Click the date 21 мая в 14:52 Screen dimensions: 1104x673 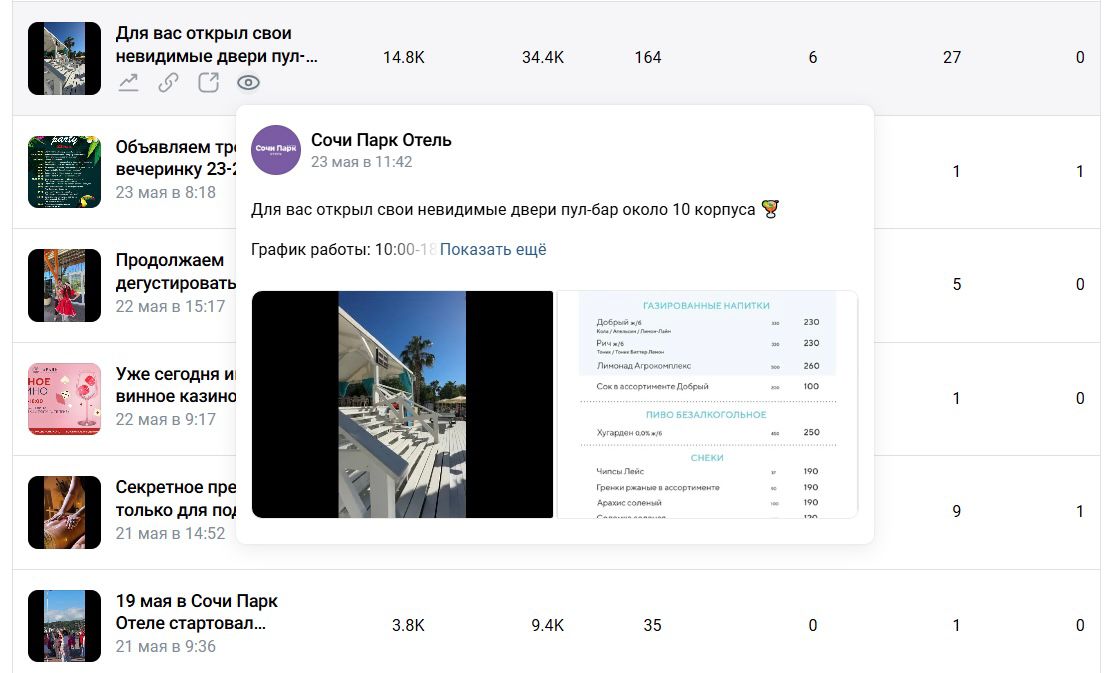170,533
